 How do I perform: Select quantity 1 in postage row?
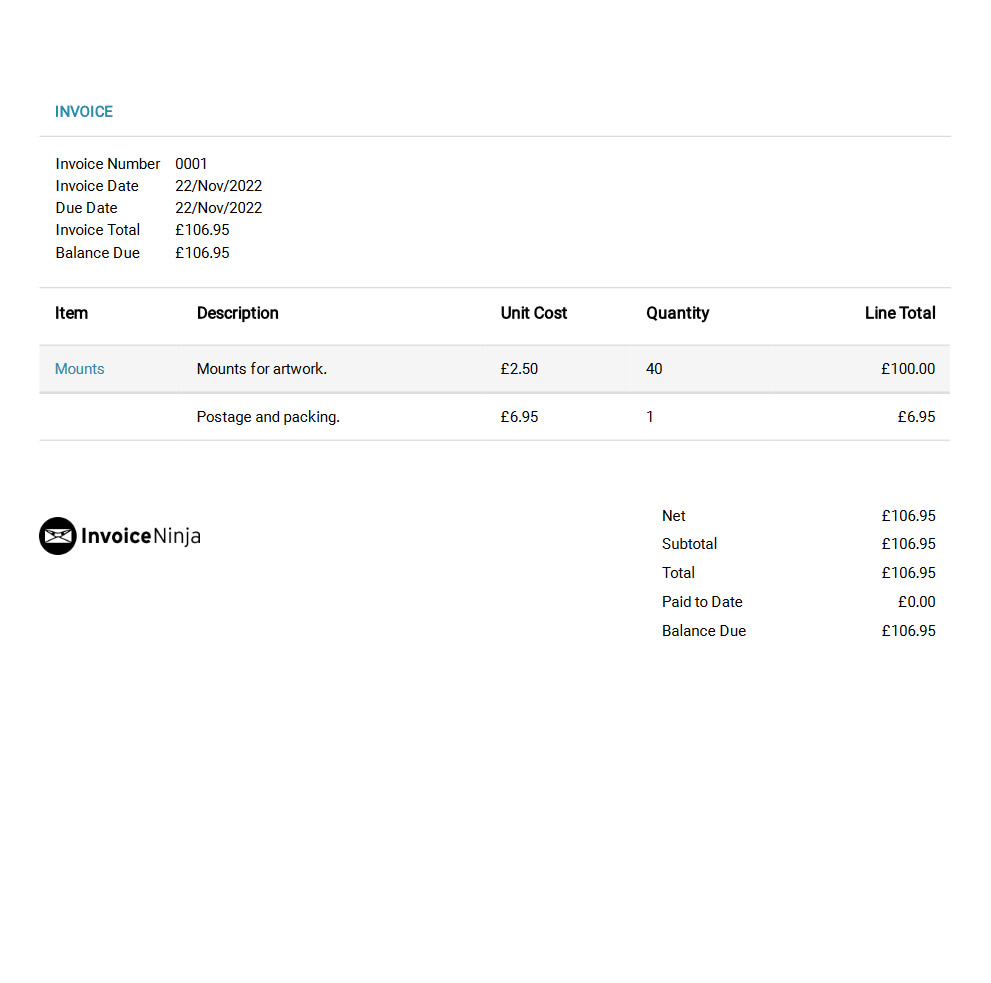click(x=650, y=417)
